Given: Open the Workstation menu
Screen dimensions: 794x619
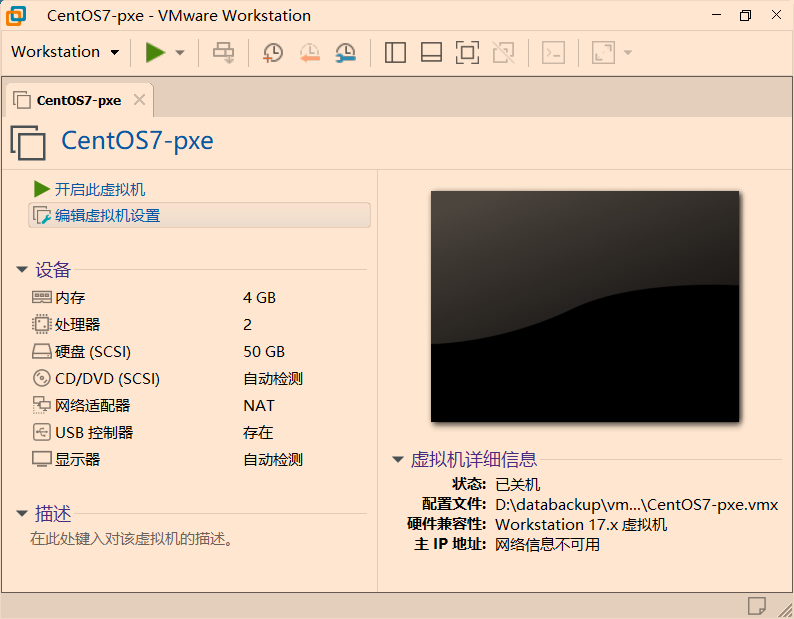Looking at the screenshot, I should (65, 52).
